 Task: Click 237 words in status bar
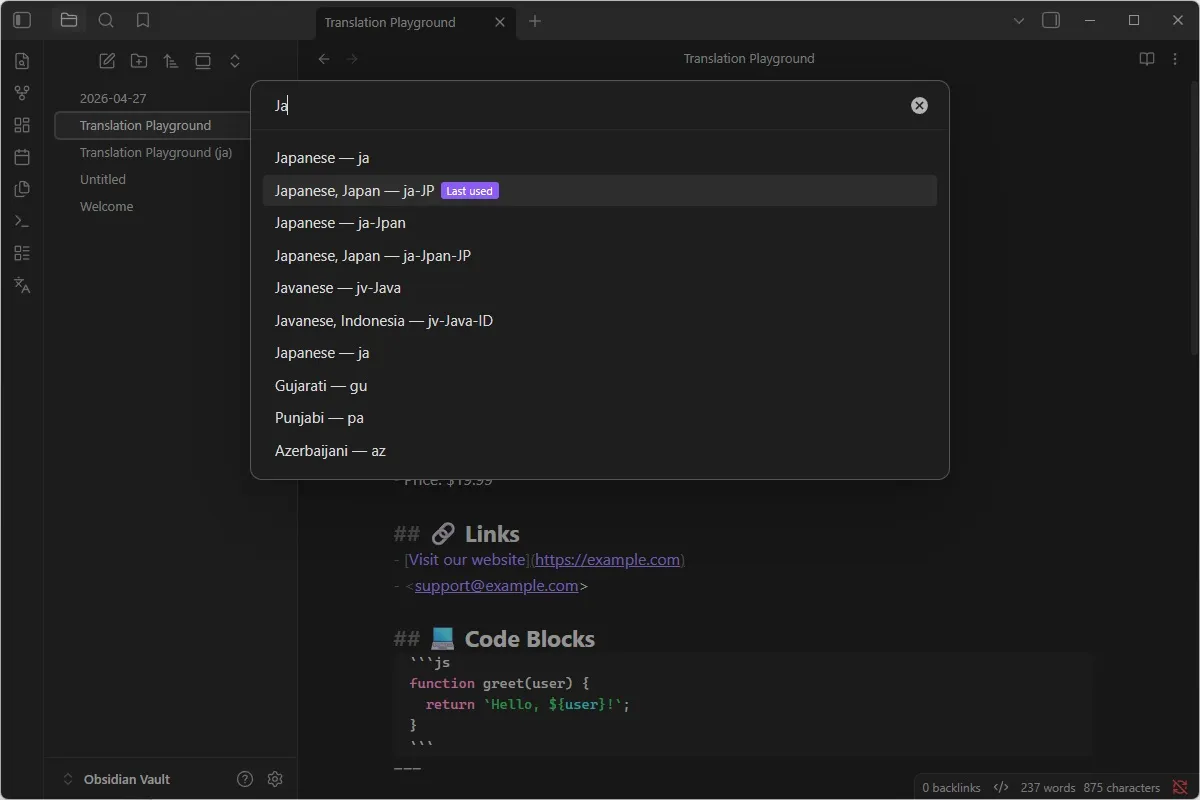[1048, 788]
